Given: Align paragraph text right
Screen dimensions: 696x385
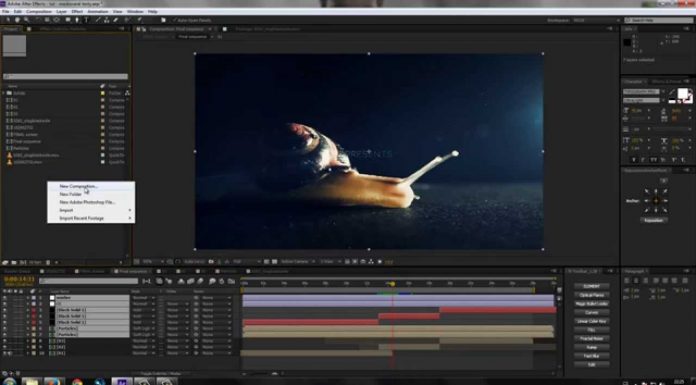Looking at the screenshot, I should [x=646, y=281].
